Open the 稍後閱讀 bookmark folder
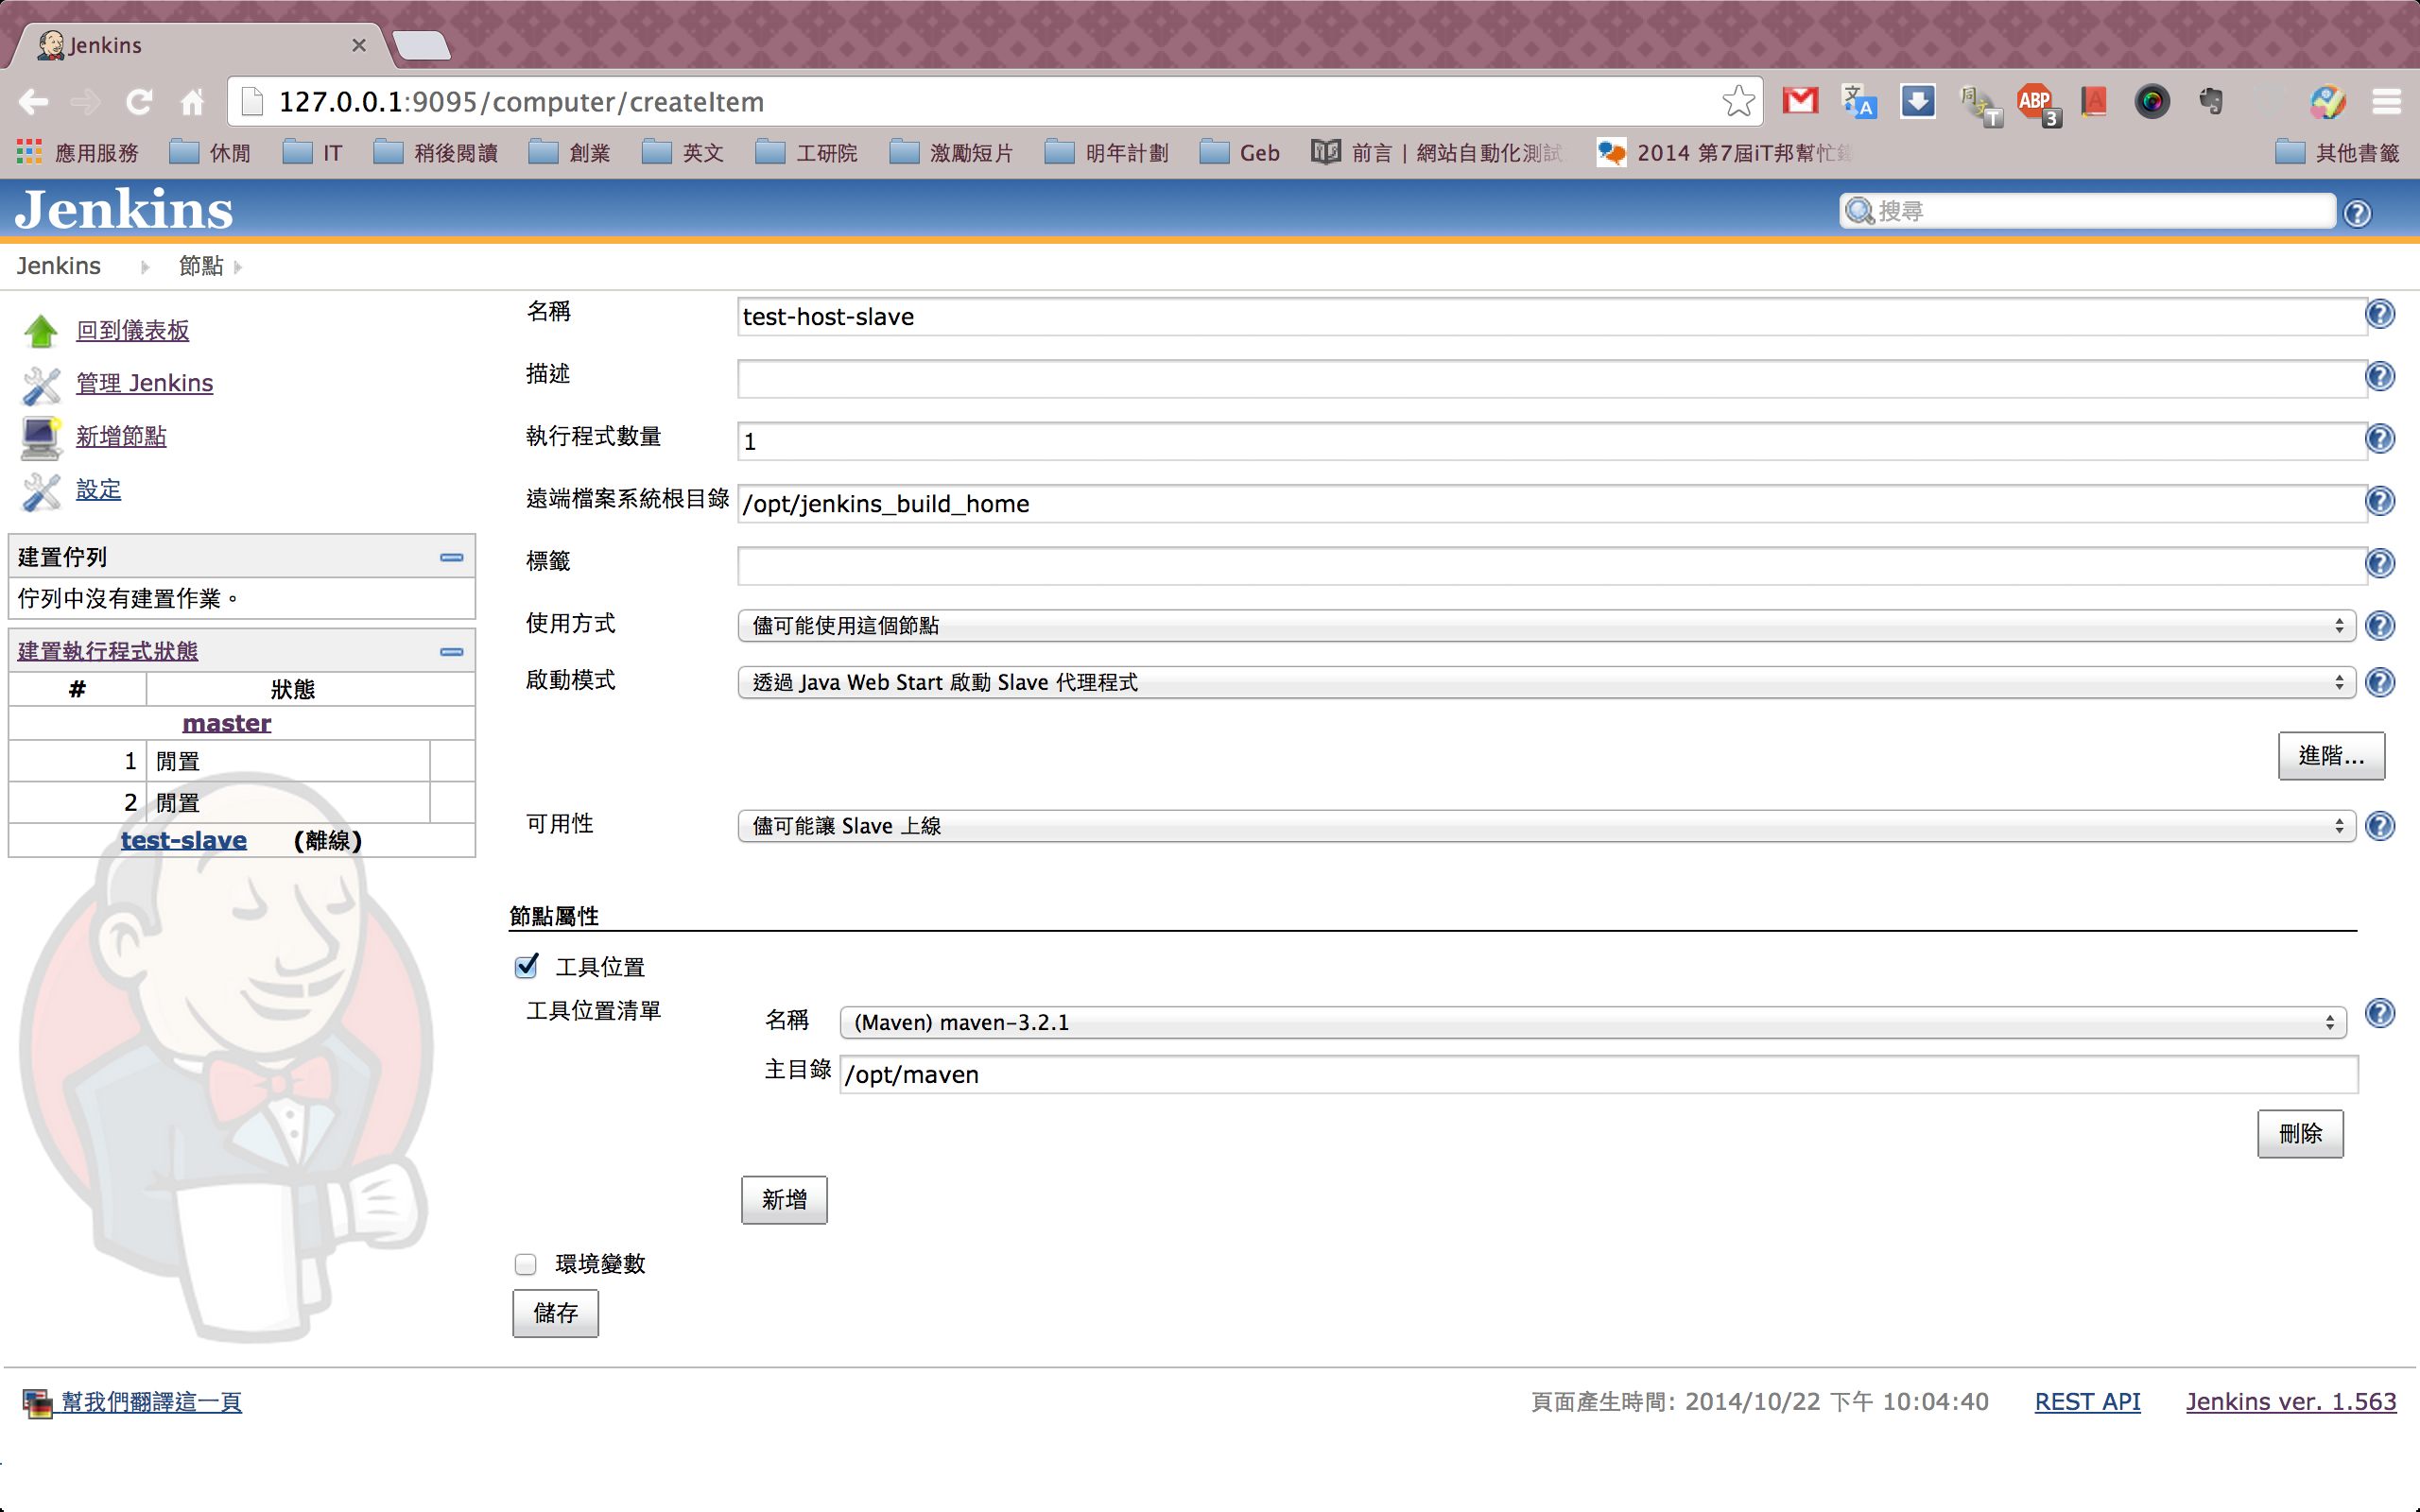 tap(436, 153)
